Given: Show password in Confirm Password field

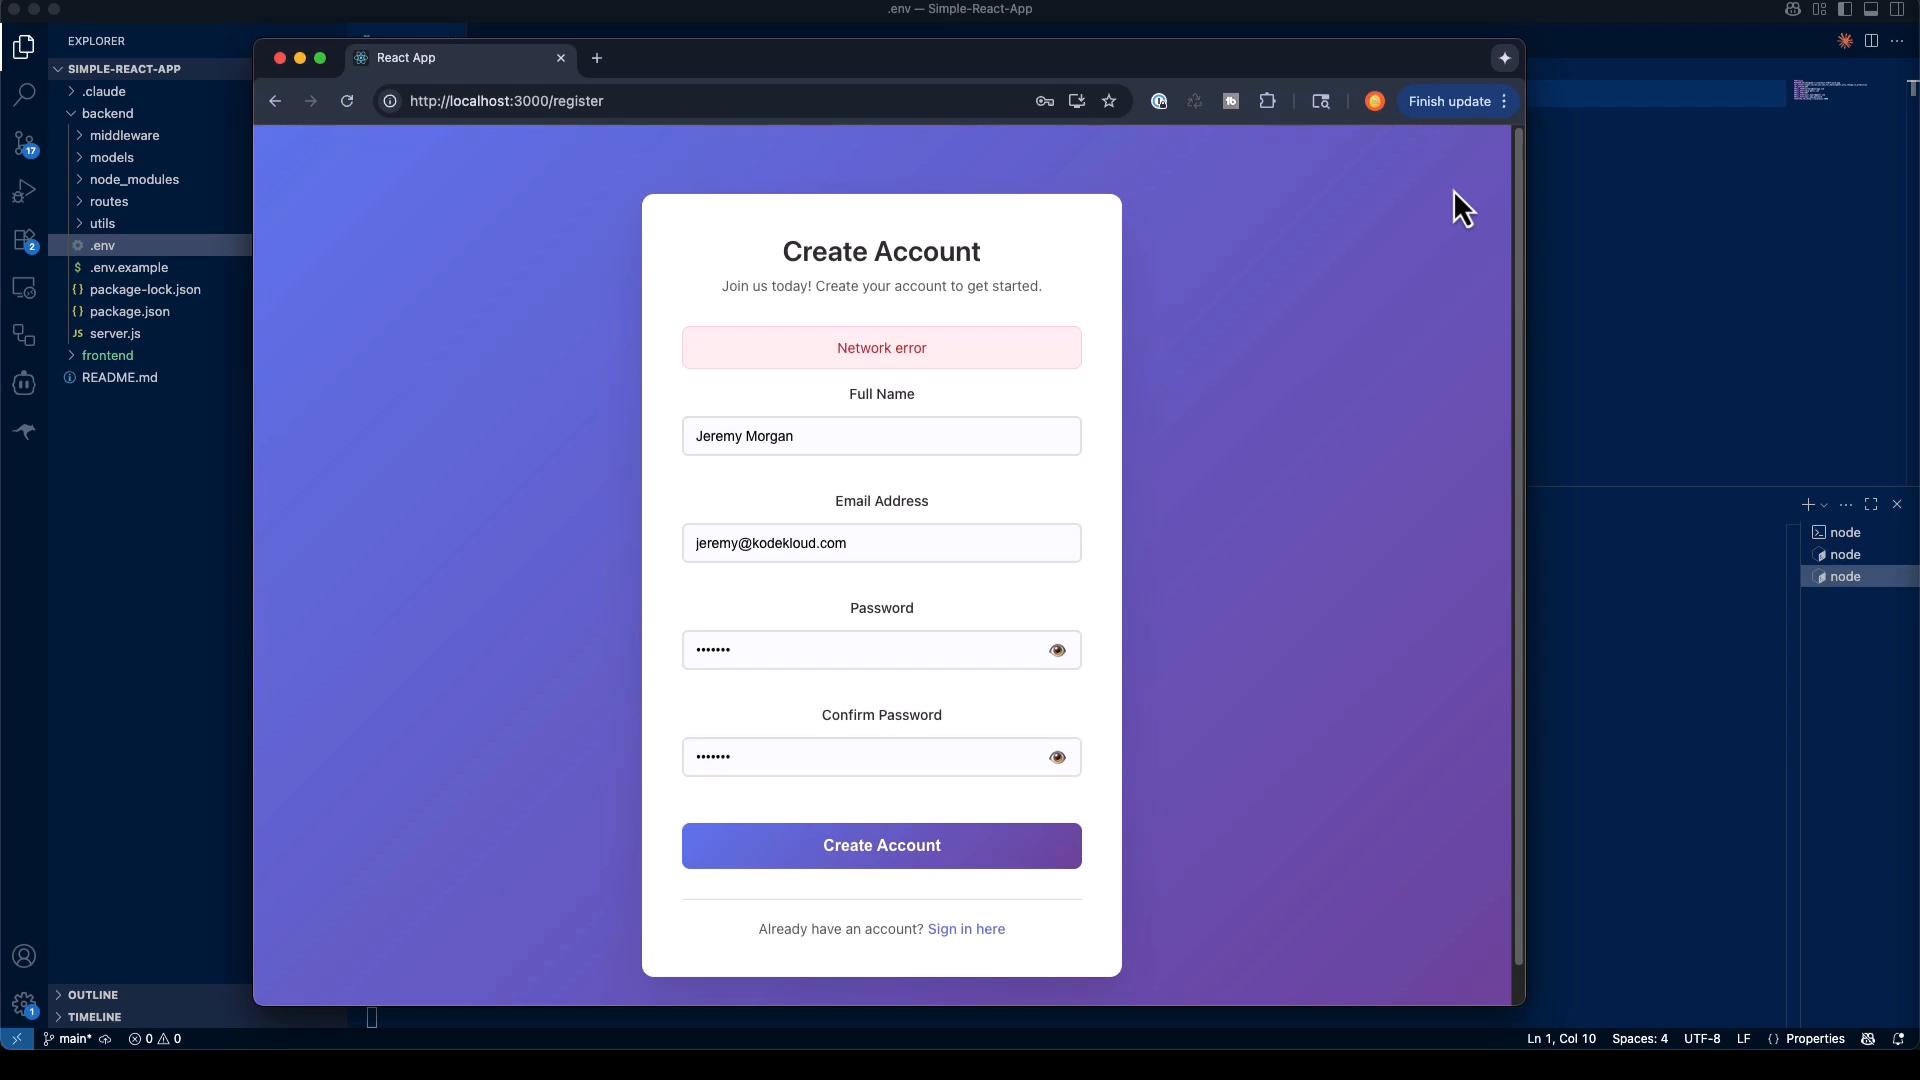Looking at the screenshot, I should [1057, 757].
